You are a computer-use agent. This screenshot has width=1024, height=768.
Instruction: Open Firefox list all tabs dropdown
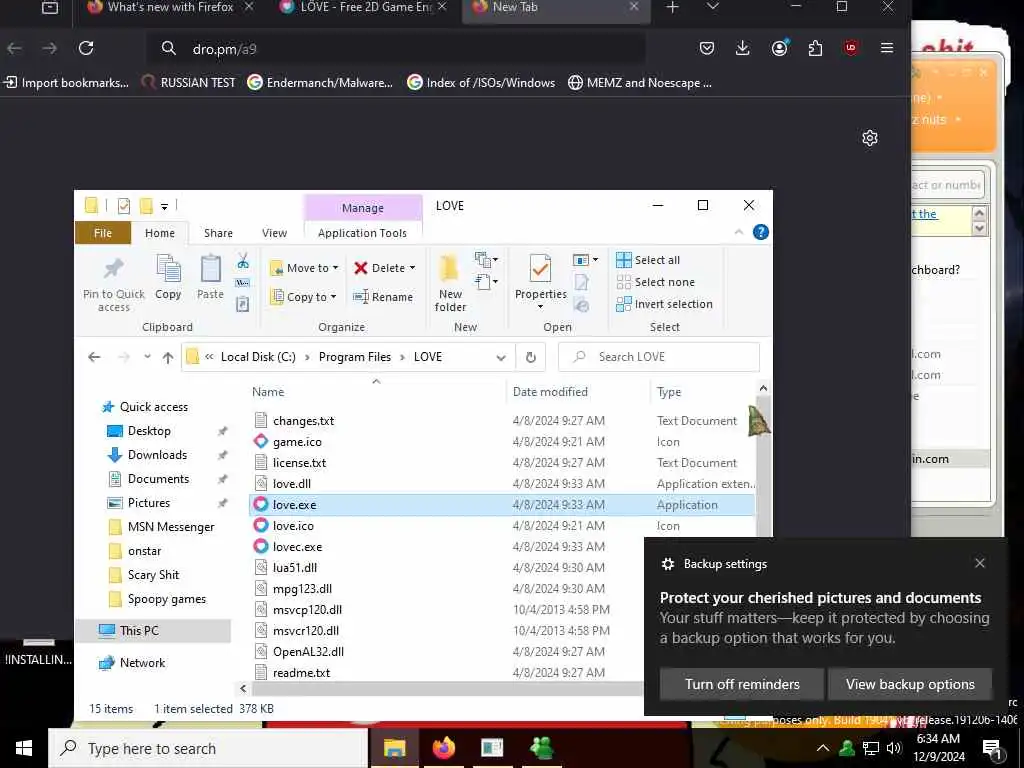[713, 7]
